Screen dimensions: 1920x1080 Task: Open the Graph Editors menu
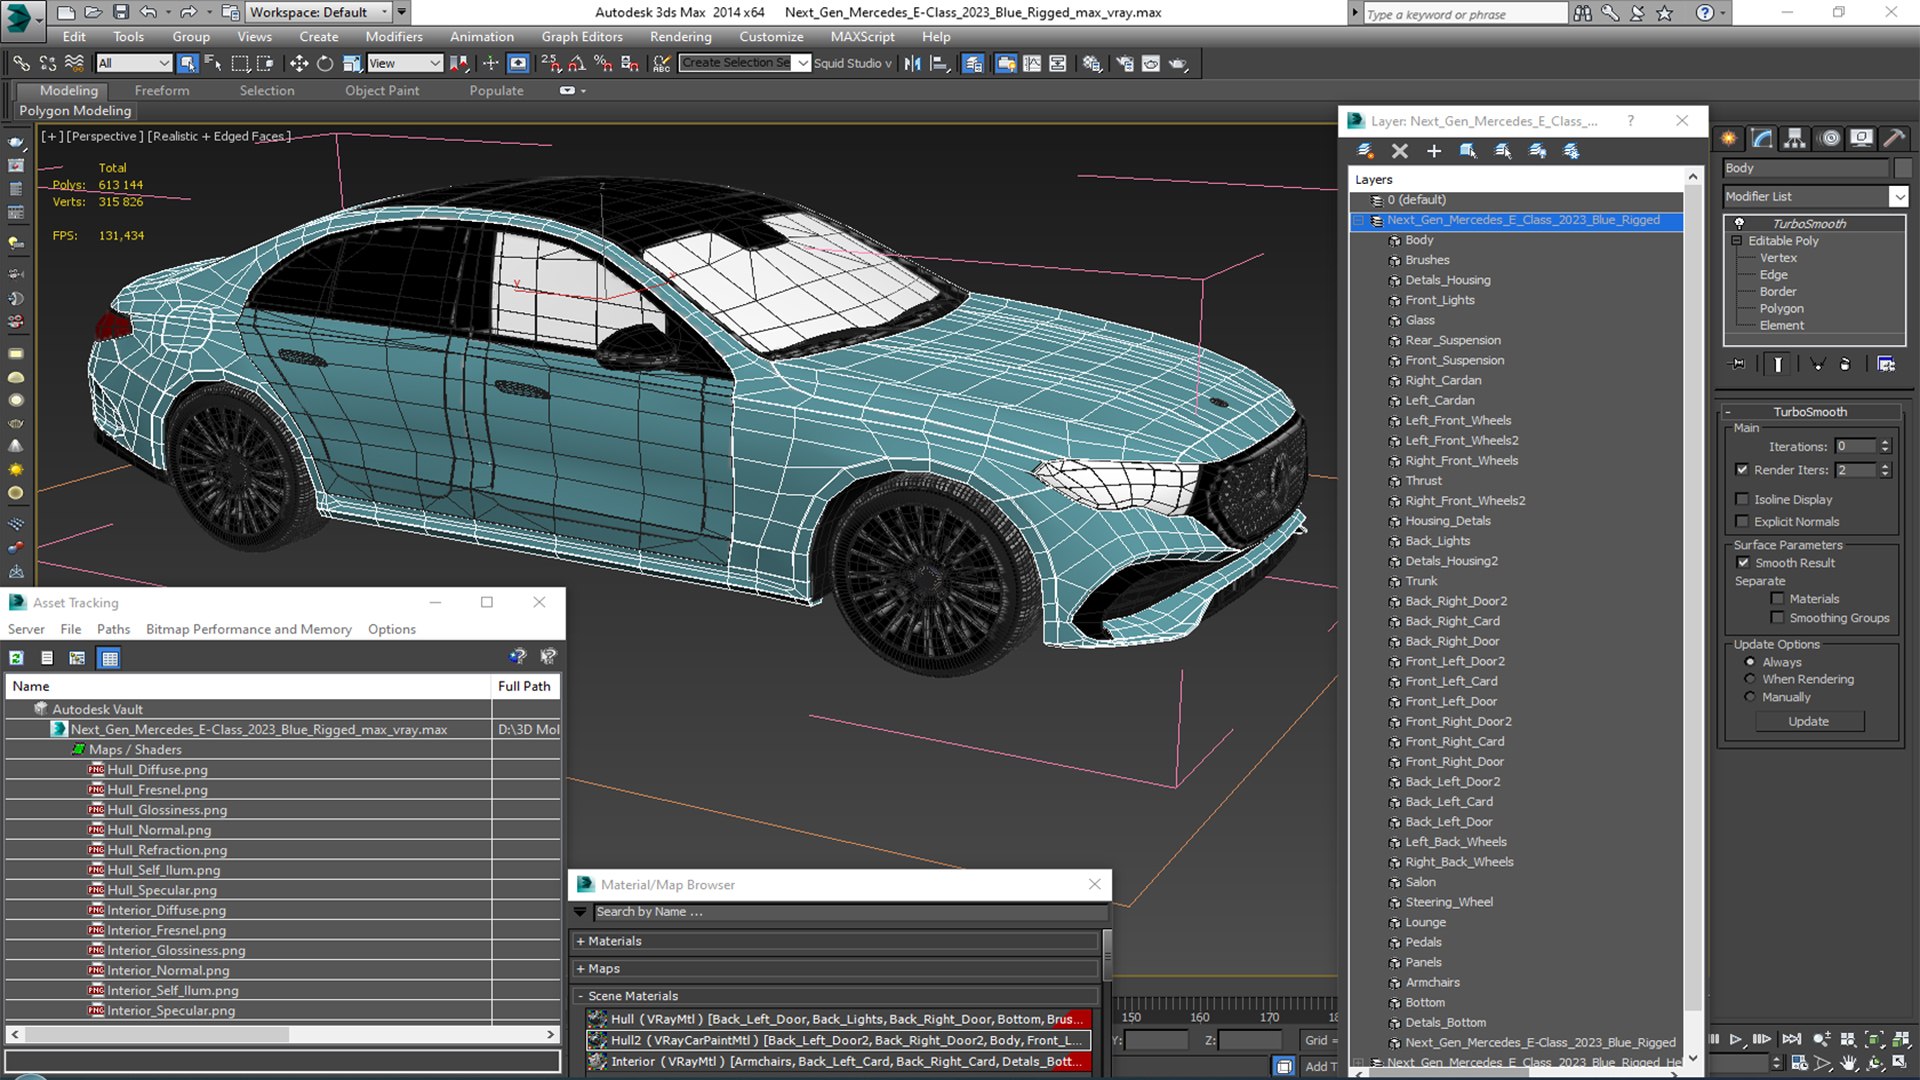582,37
